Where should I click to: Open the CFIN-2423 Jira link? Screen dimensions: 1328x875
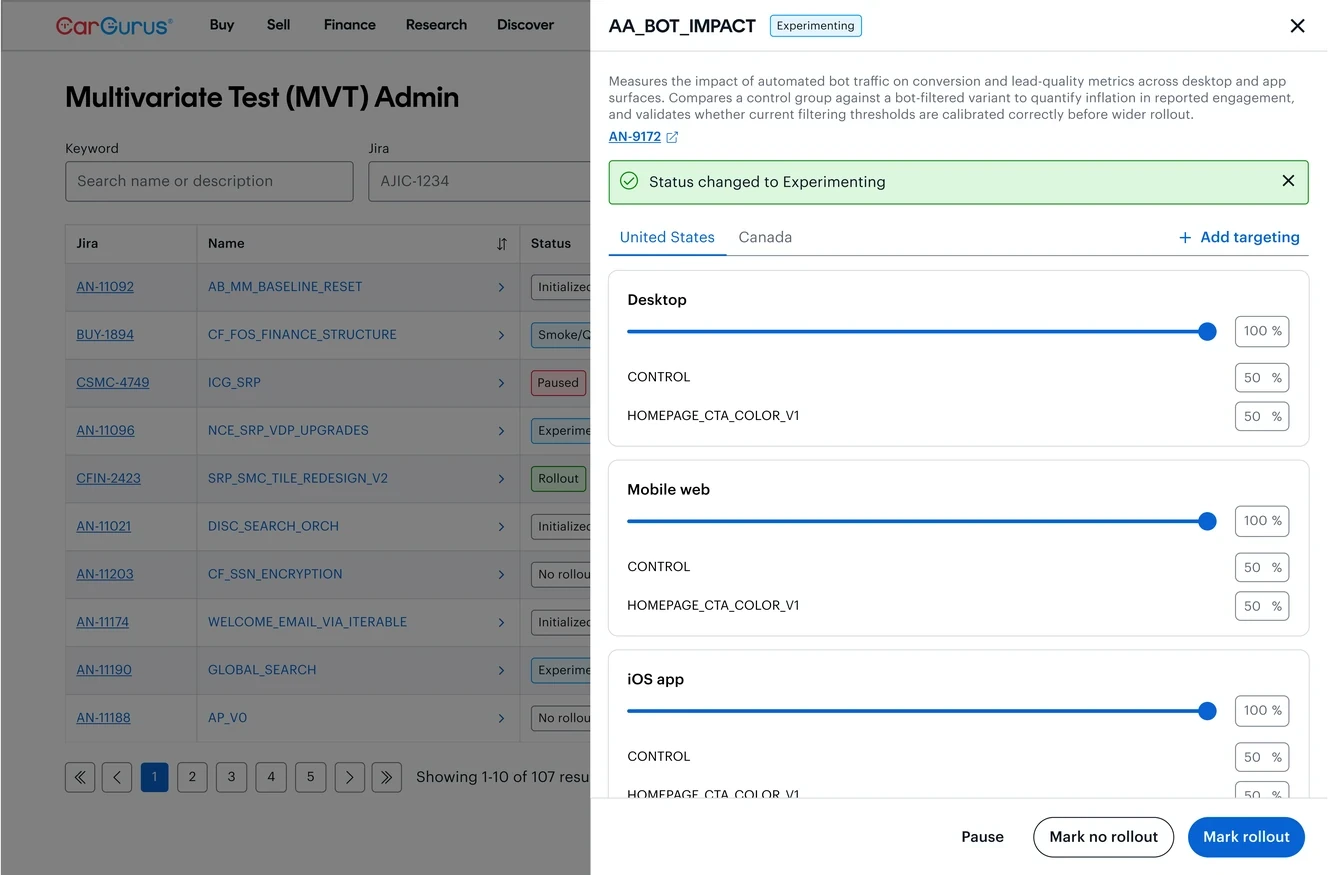tap(108, 479)
